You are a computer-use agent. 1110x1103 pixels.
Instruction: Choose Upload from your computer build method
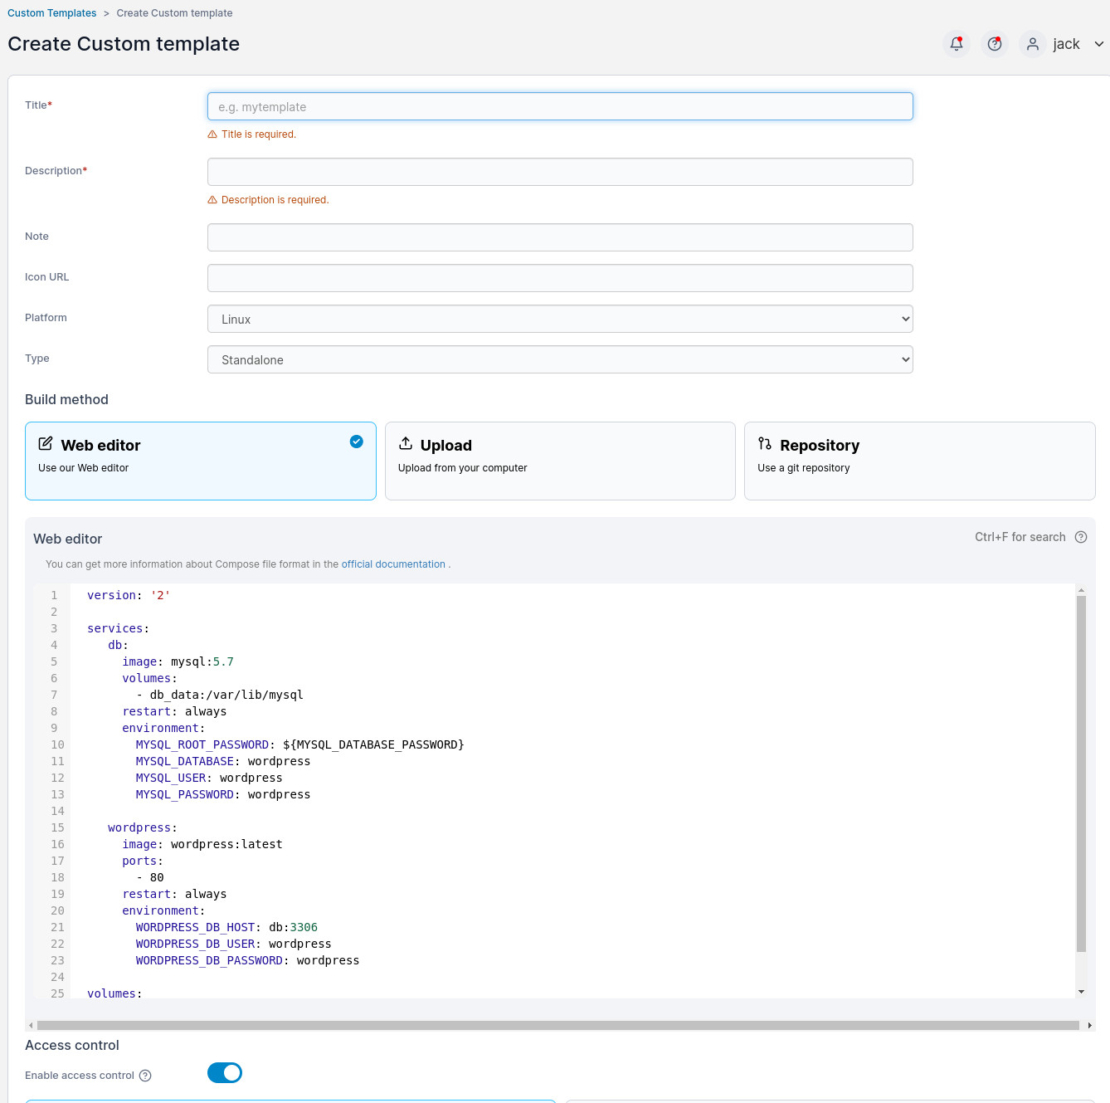[560, 460]
